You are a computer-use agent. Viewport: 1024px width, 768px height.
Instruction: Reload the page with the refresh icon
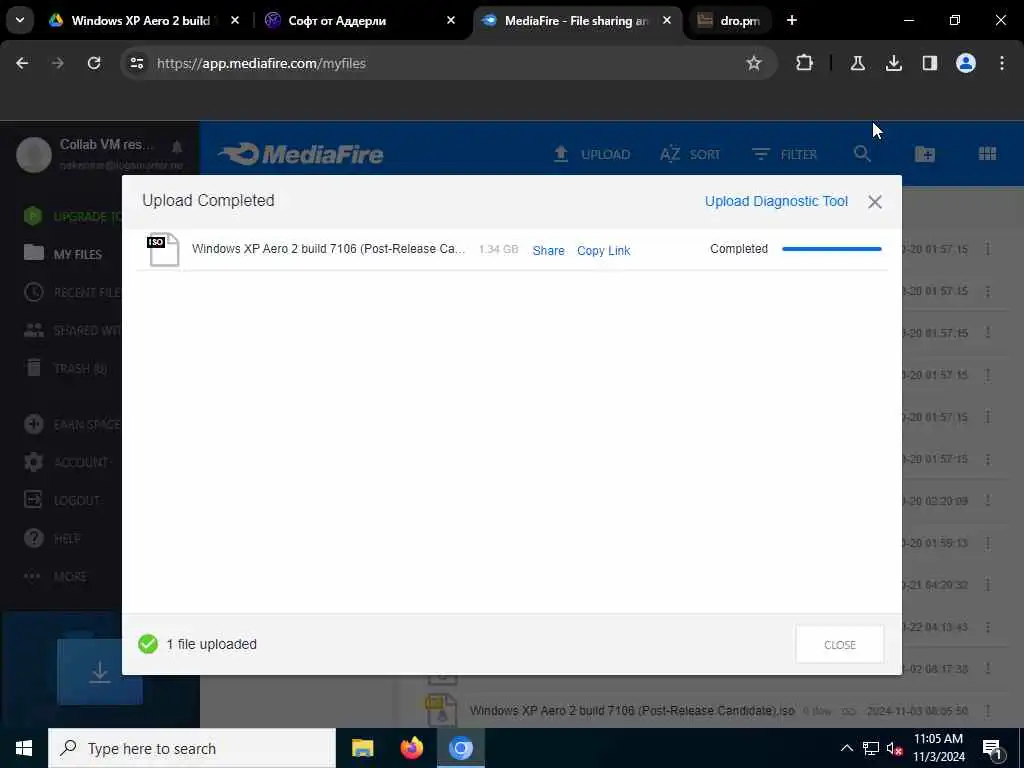click(x=94, y=63)
